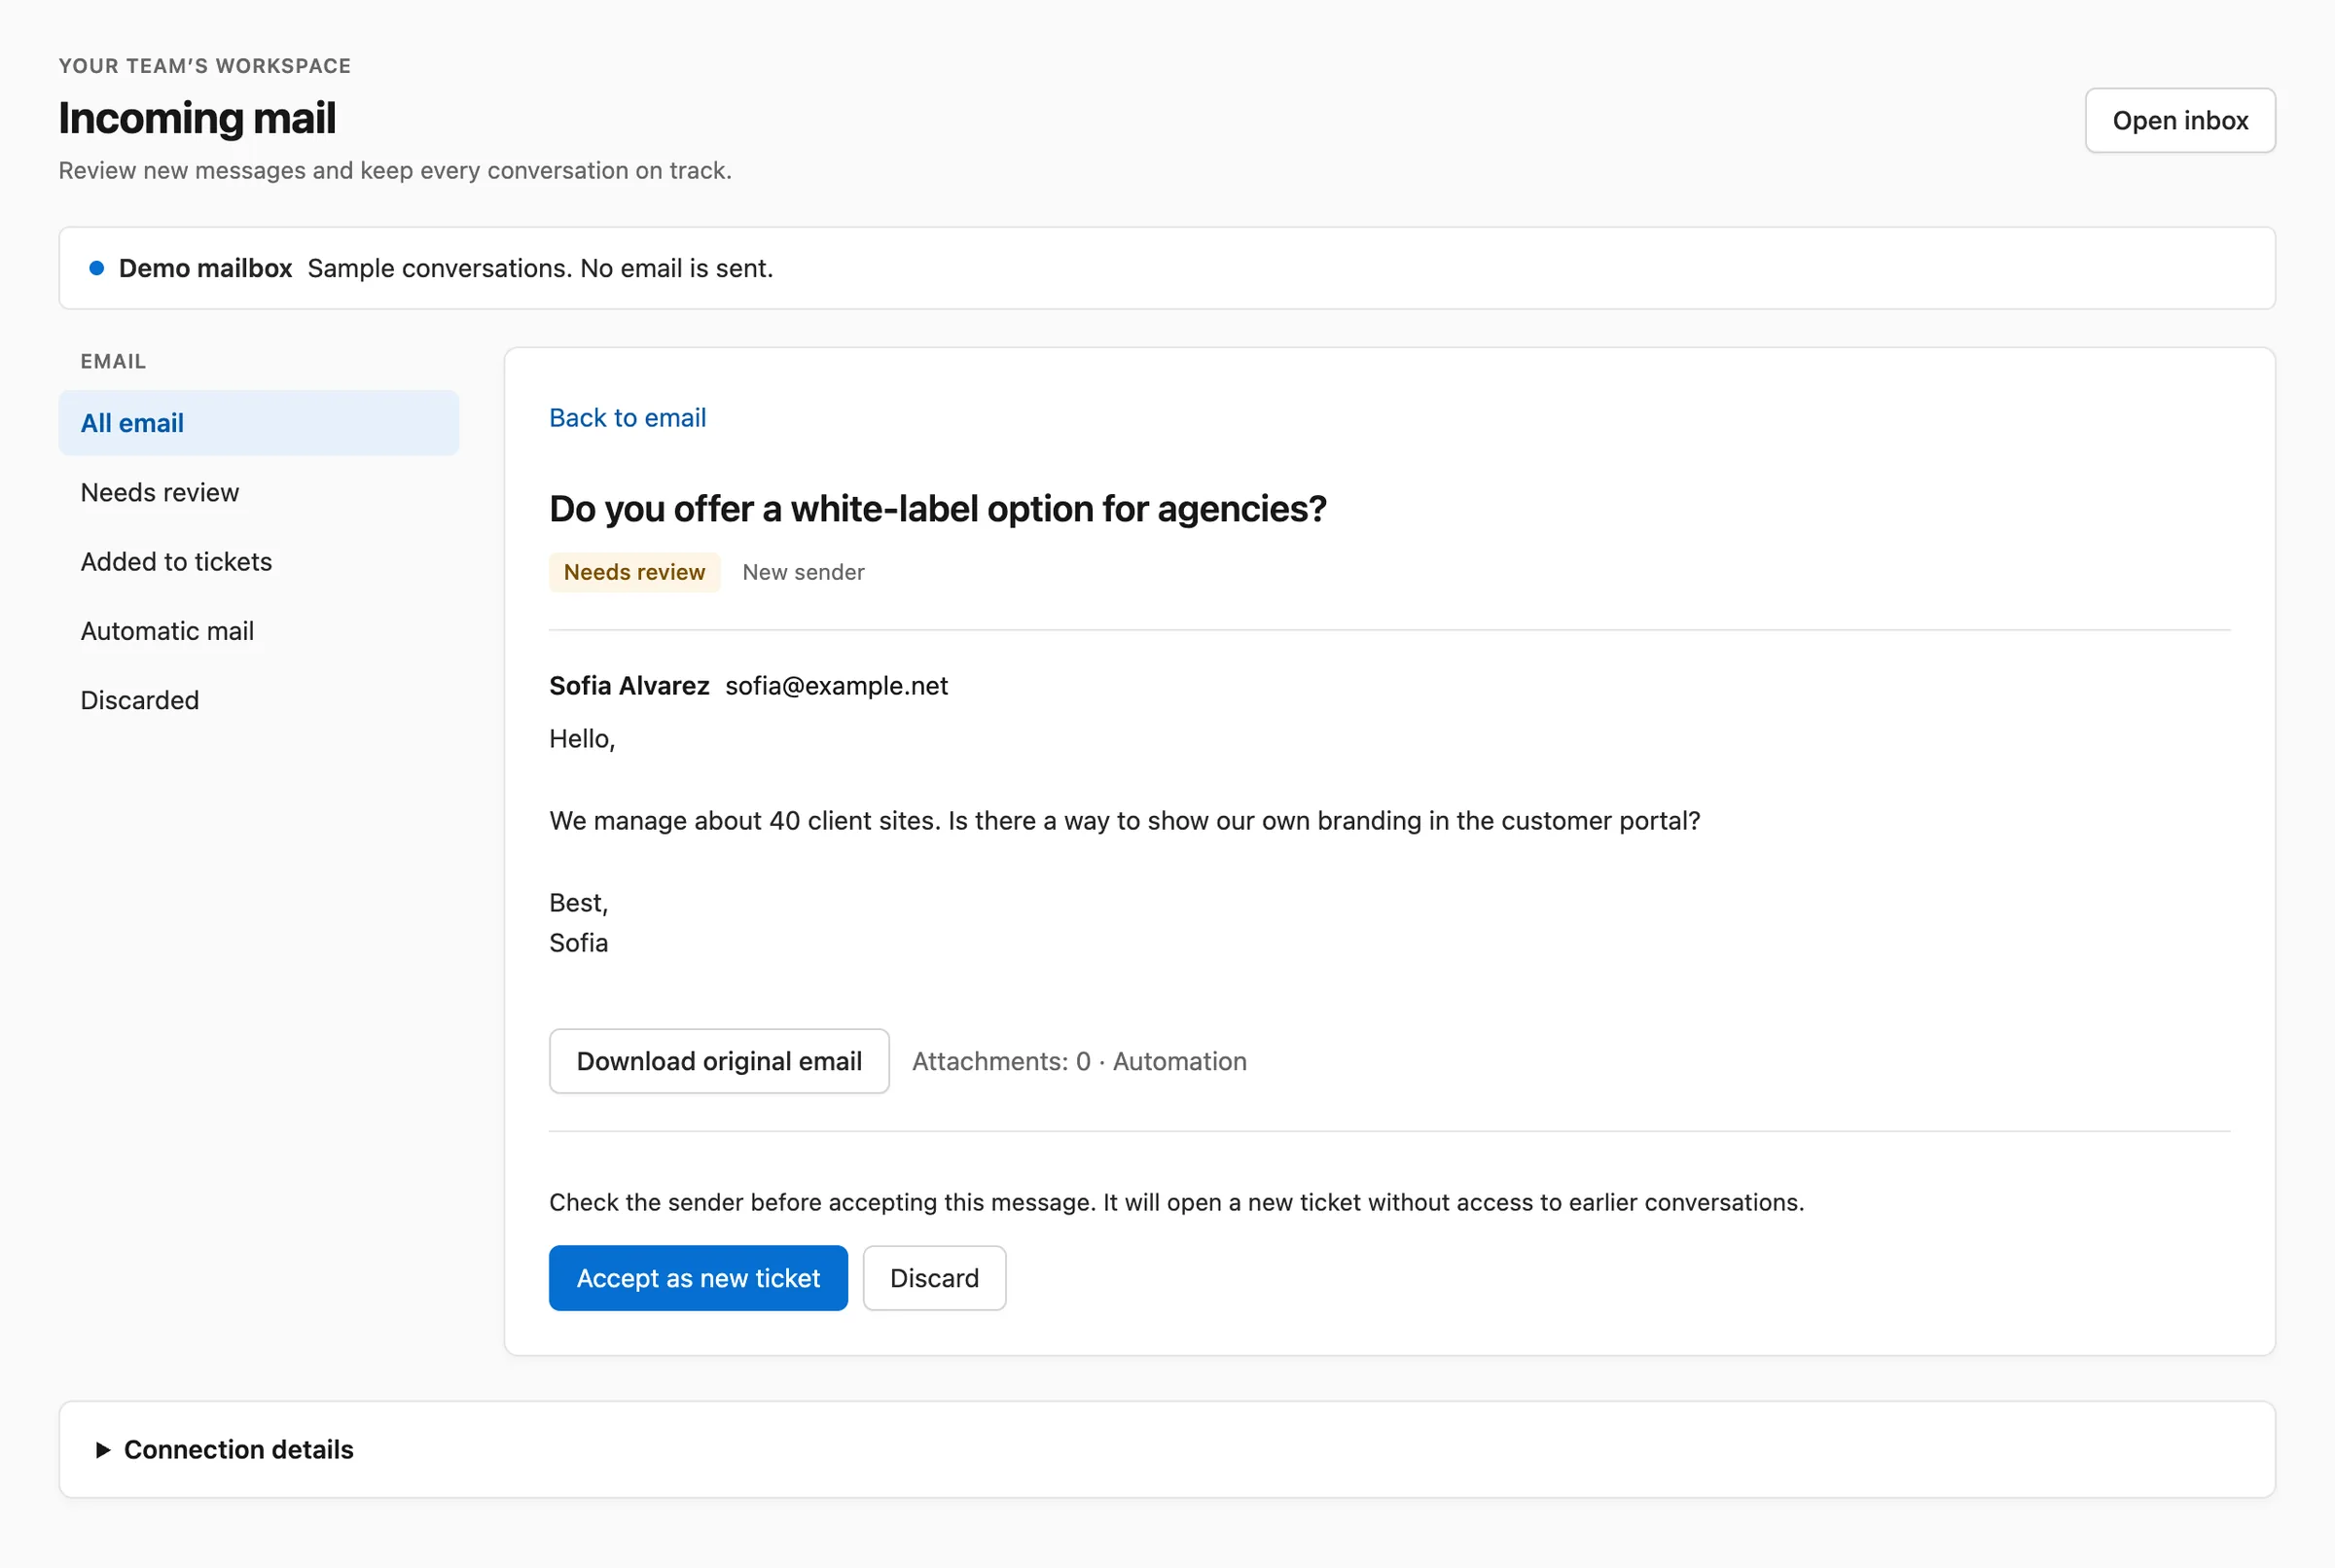
Task: Select sender address sofia@example.net
Action: [836, 685]
